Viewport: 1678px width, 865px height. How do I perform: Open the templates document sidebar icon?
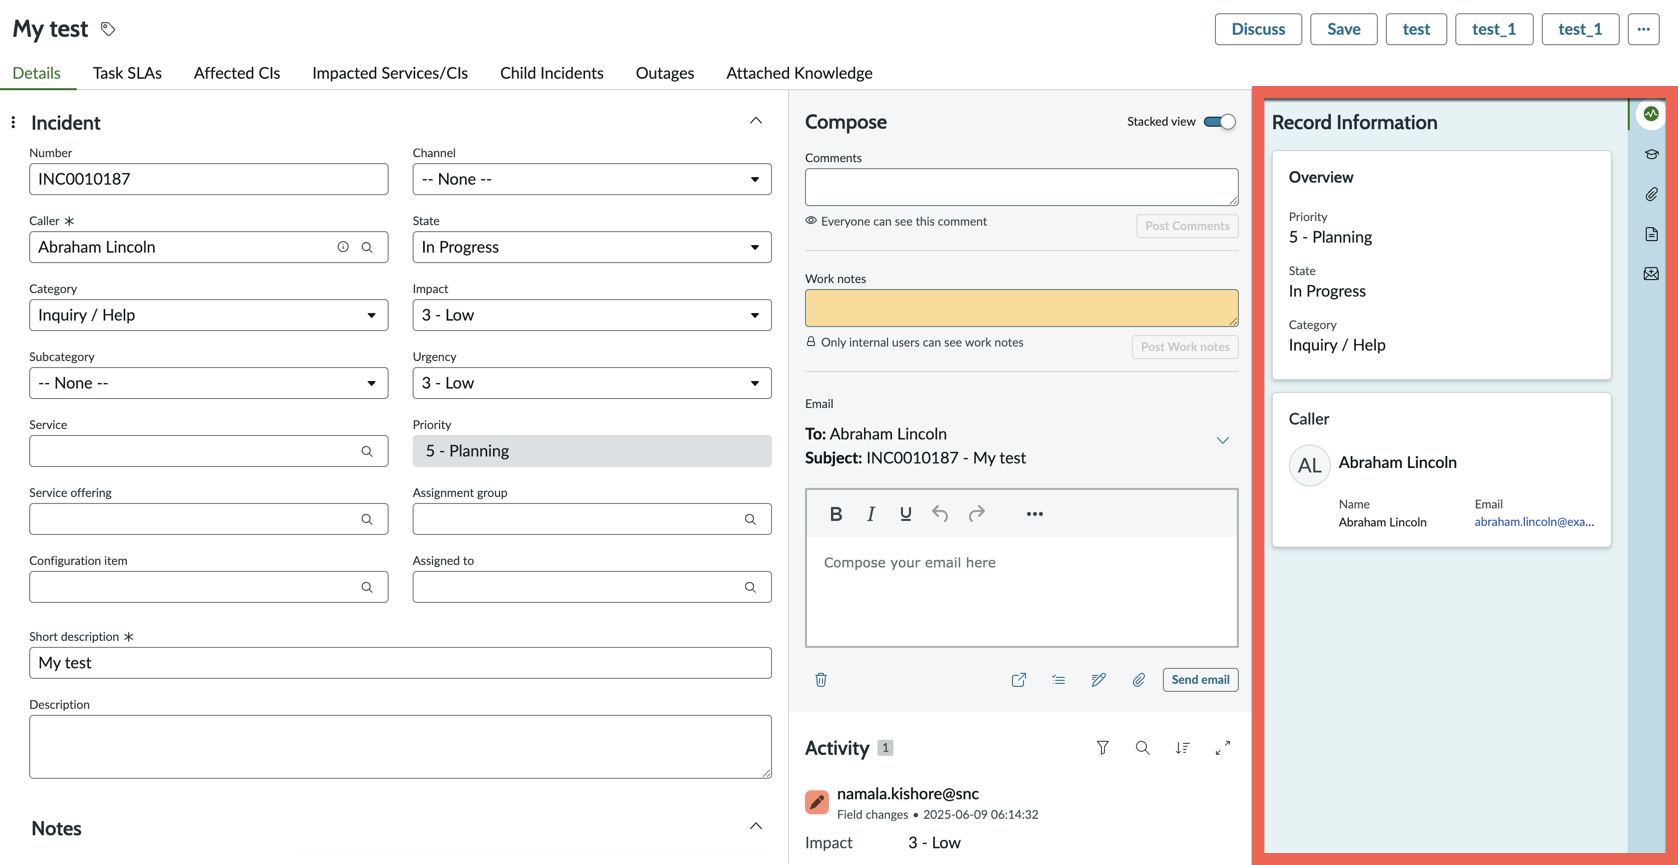[x=1651, y=234]
